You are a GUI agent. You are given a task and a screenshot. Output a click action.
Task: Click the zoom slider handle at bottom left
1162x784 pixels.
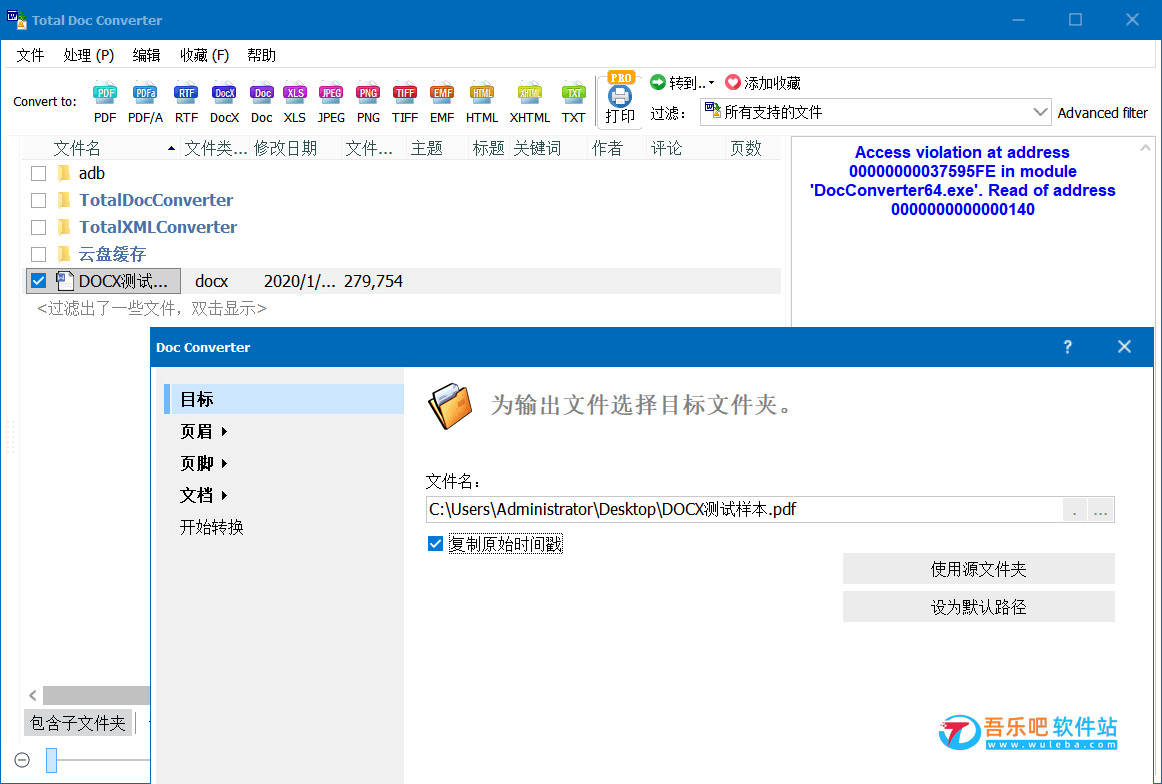pyautogui.click(x=51, y=760)
